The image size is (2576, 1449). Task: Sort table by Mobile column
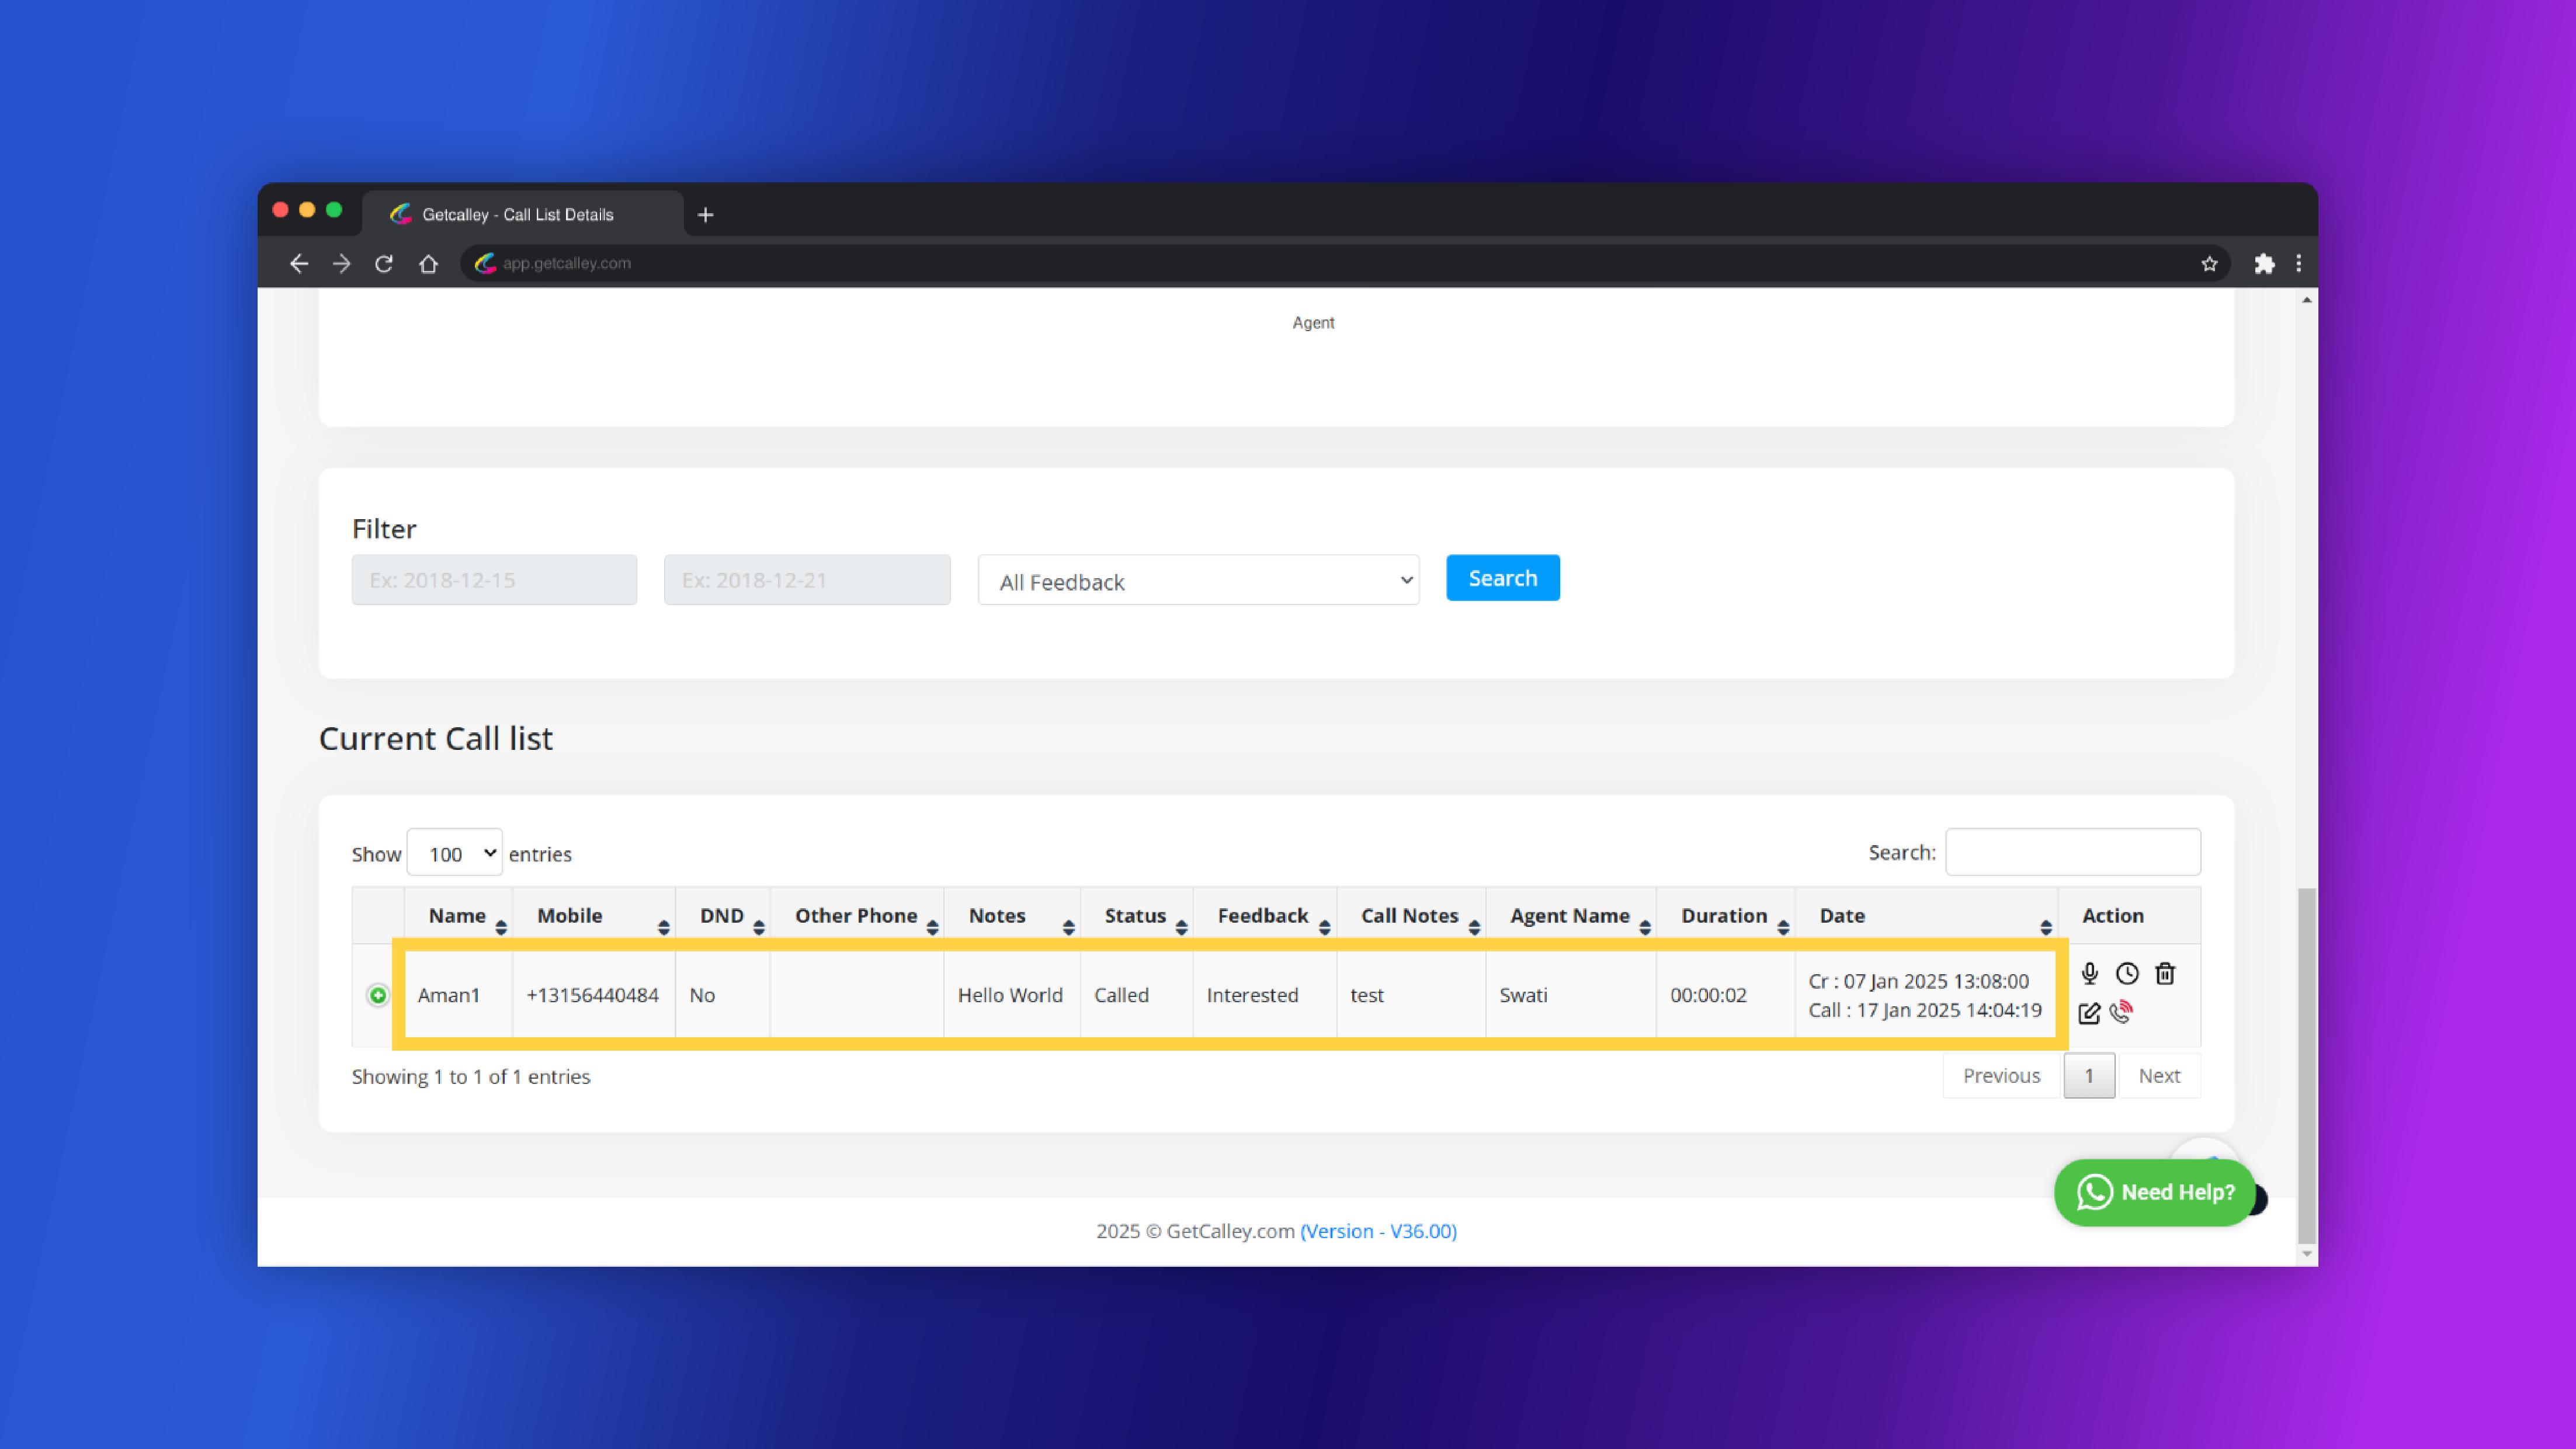coord(594,916)
